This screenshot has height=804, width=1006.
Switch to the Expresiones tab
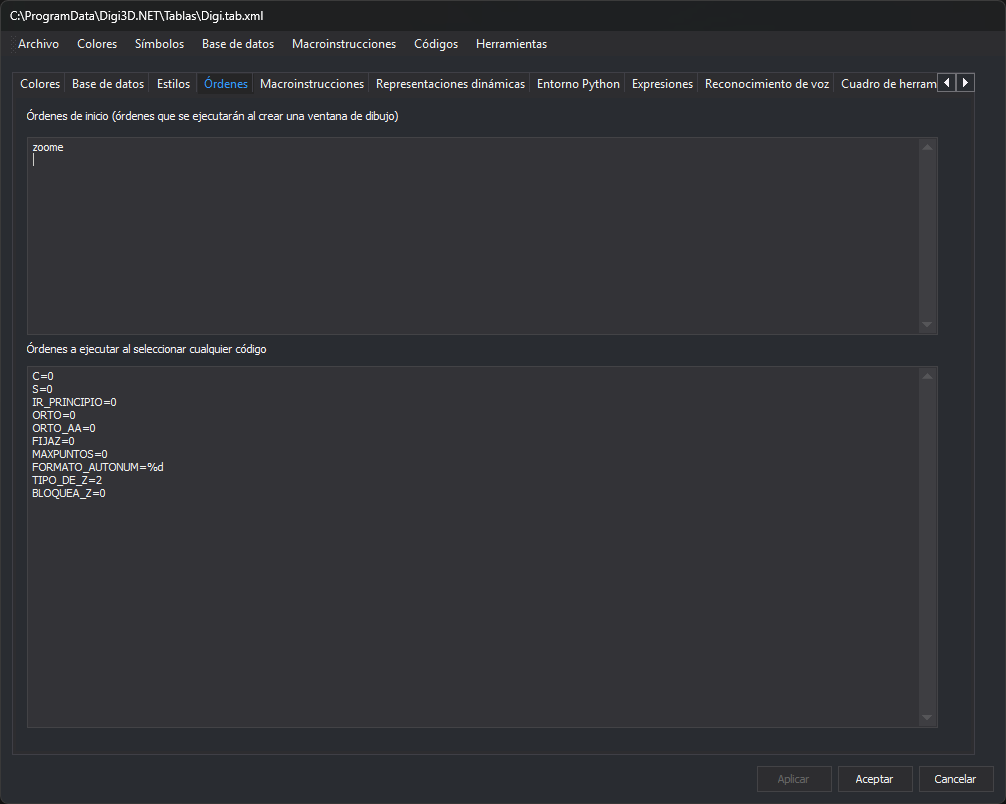click(x=662, y=84)
